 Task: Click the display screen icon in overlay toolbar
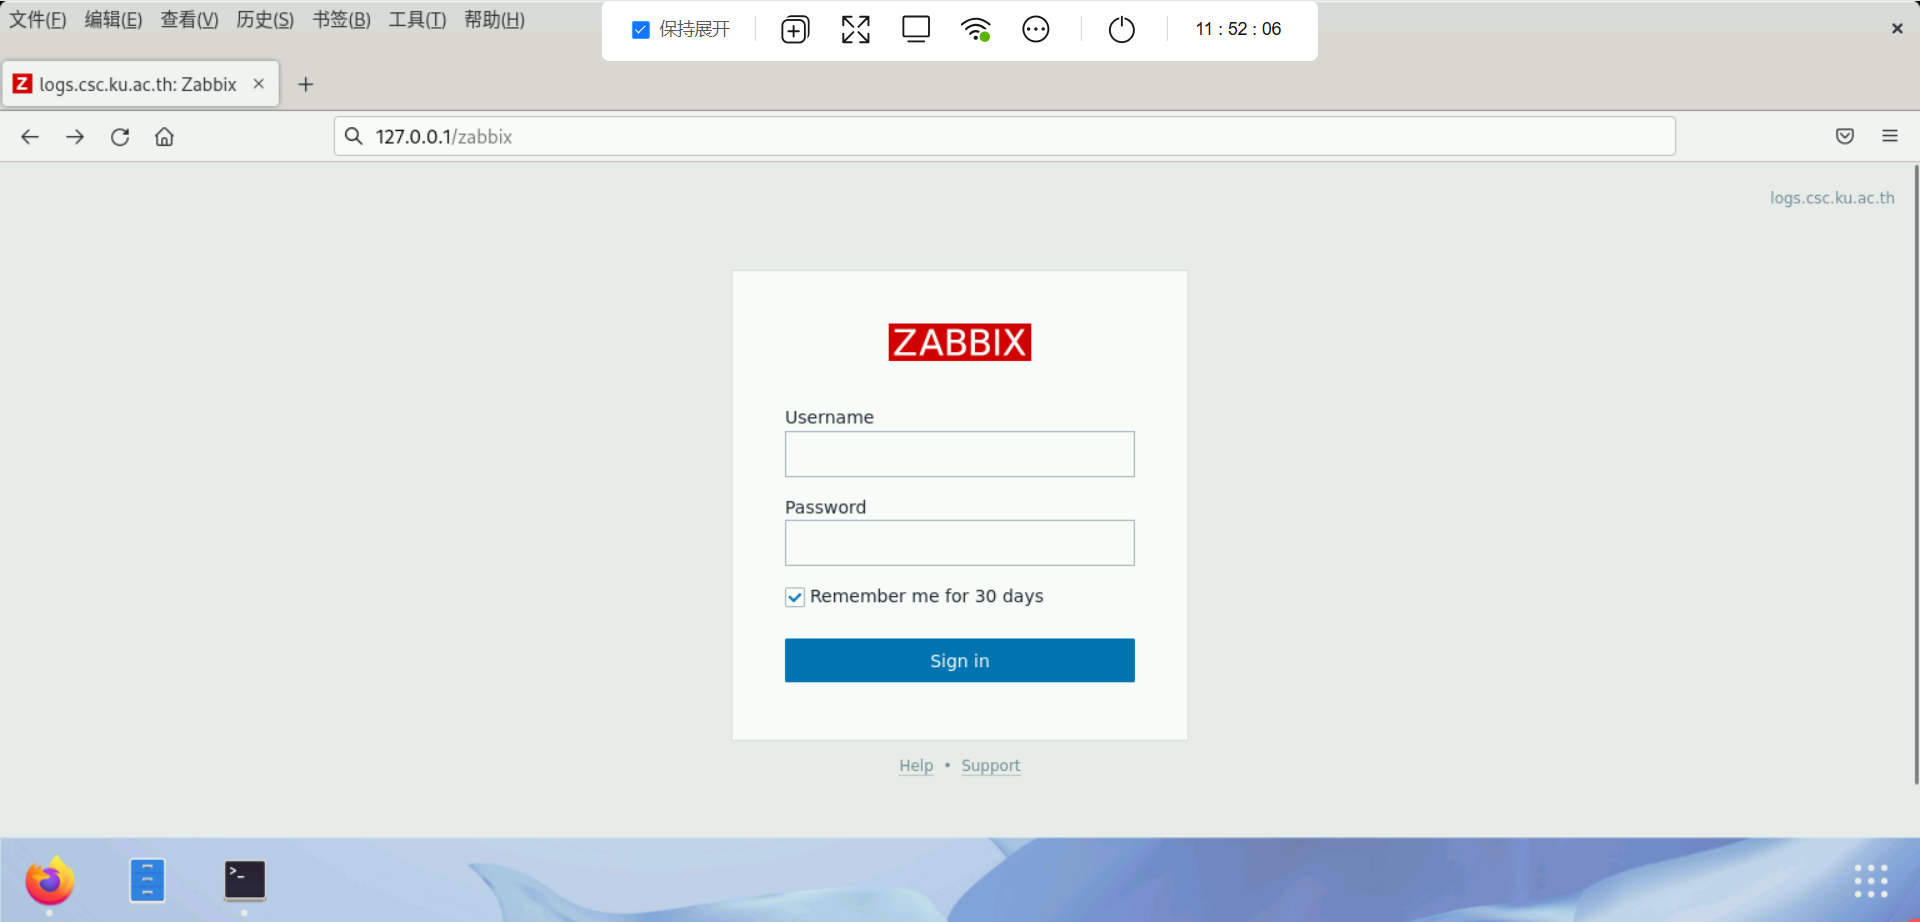coord(916,30)
